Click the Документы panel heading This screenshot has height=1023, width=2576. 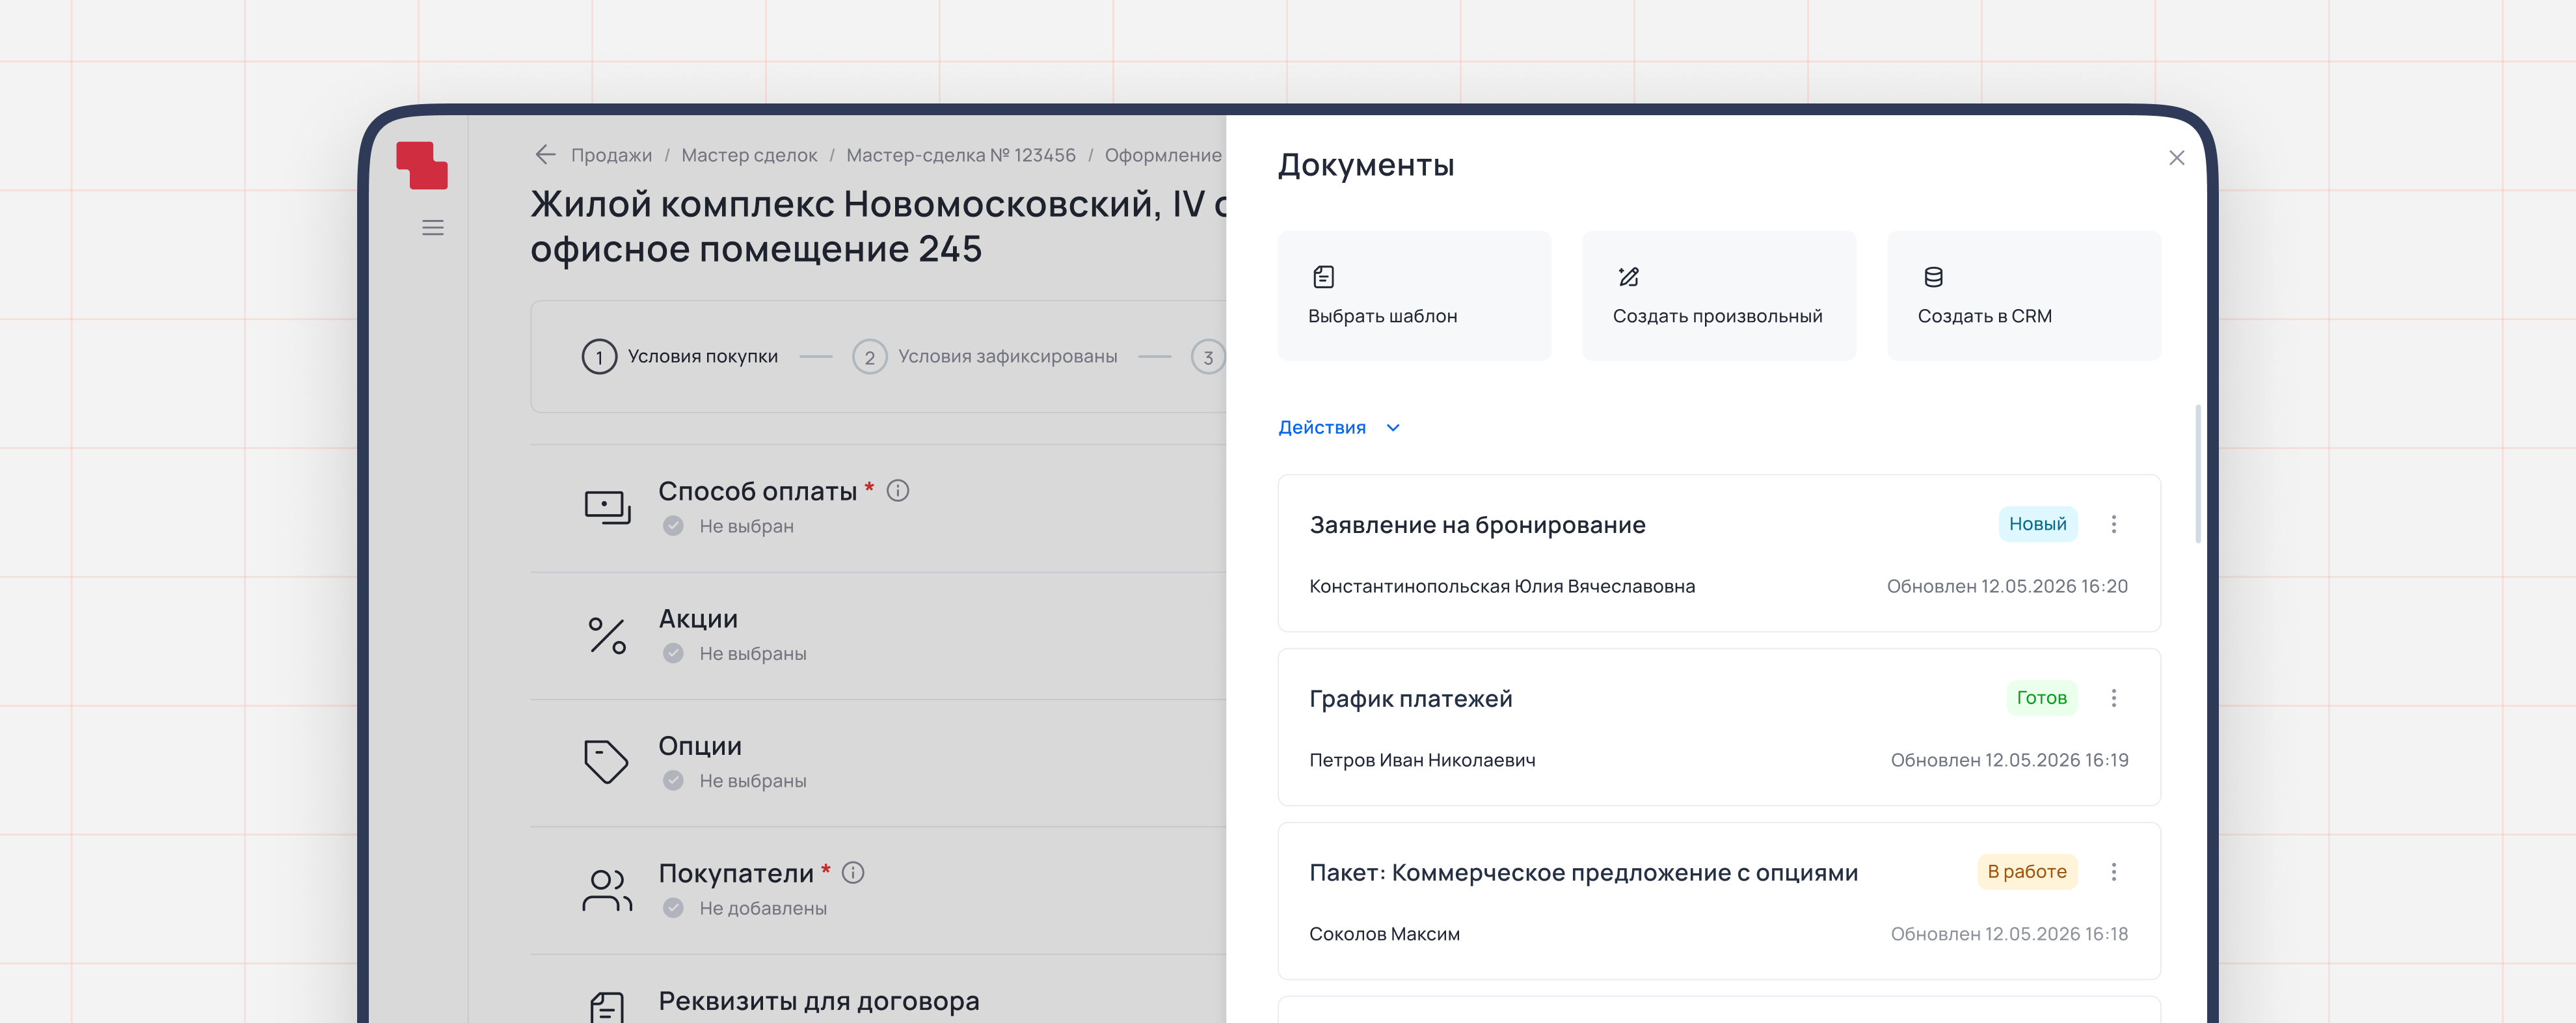(1366, 165)
